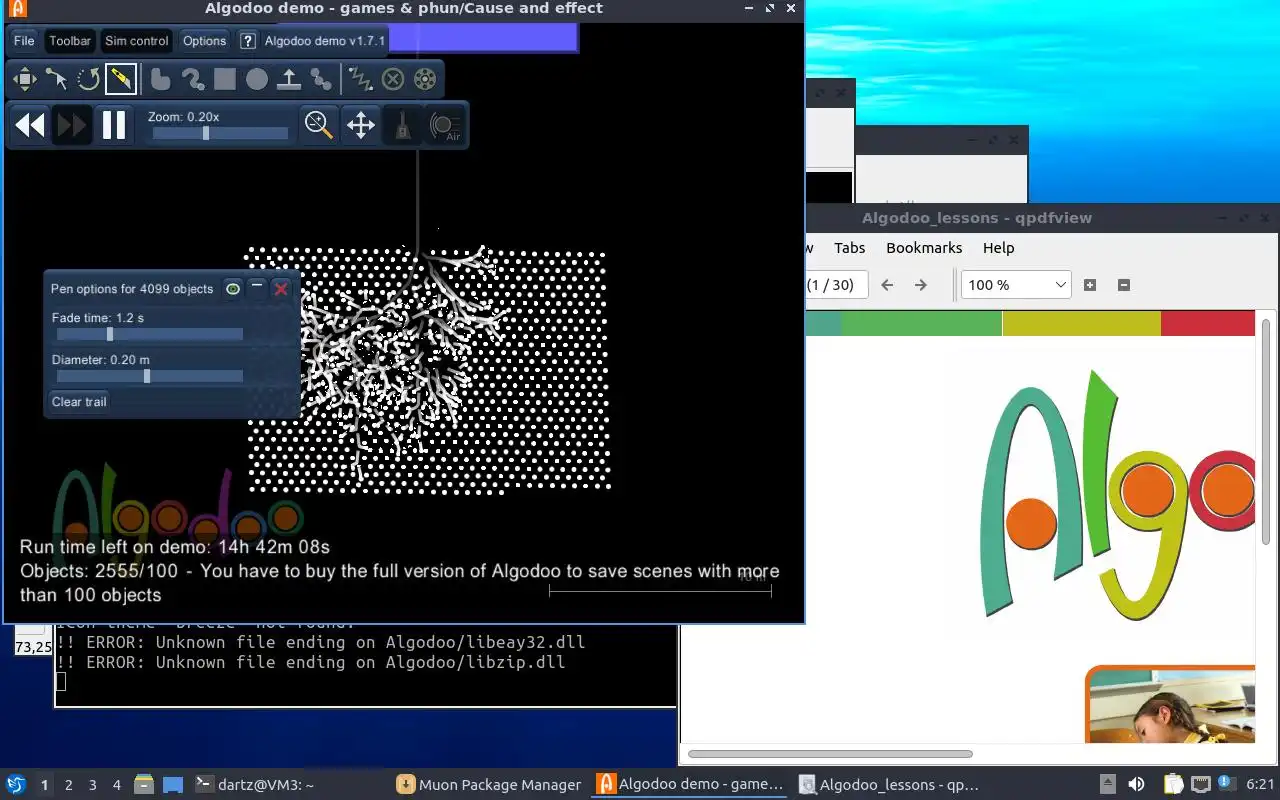
Task: Switch to workspace 2
Action: (x=69, y=785)
